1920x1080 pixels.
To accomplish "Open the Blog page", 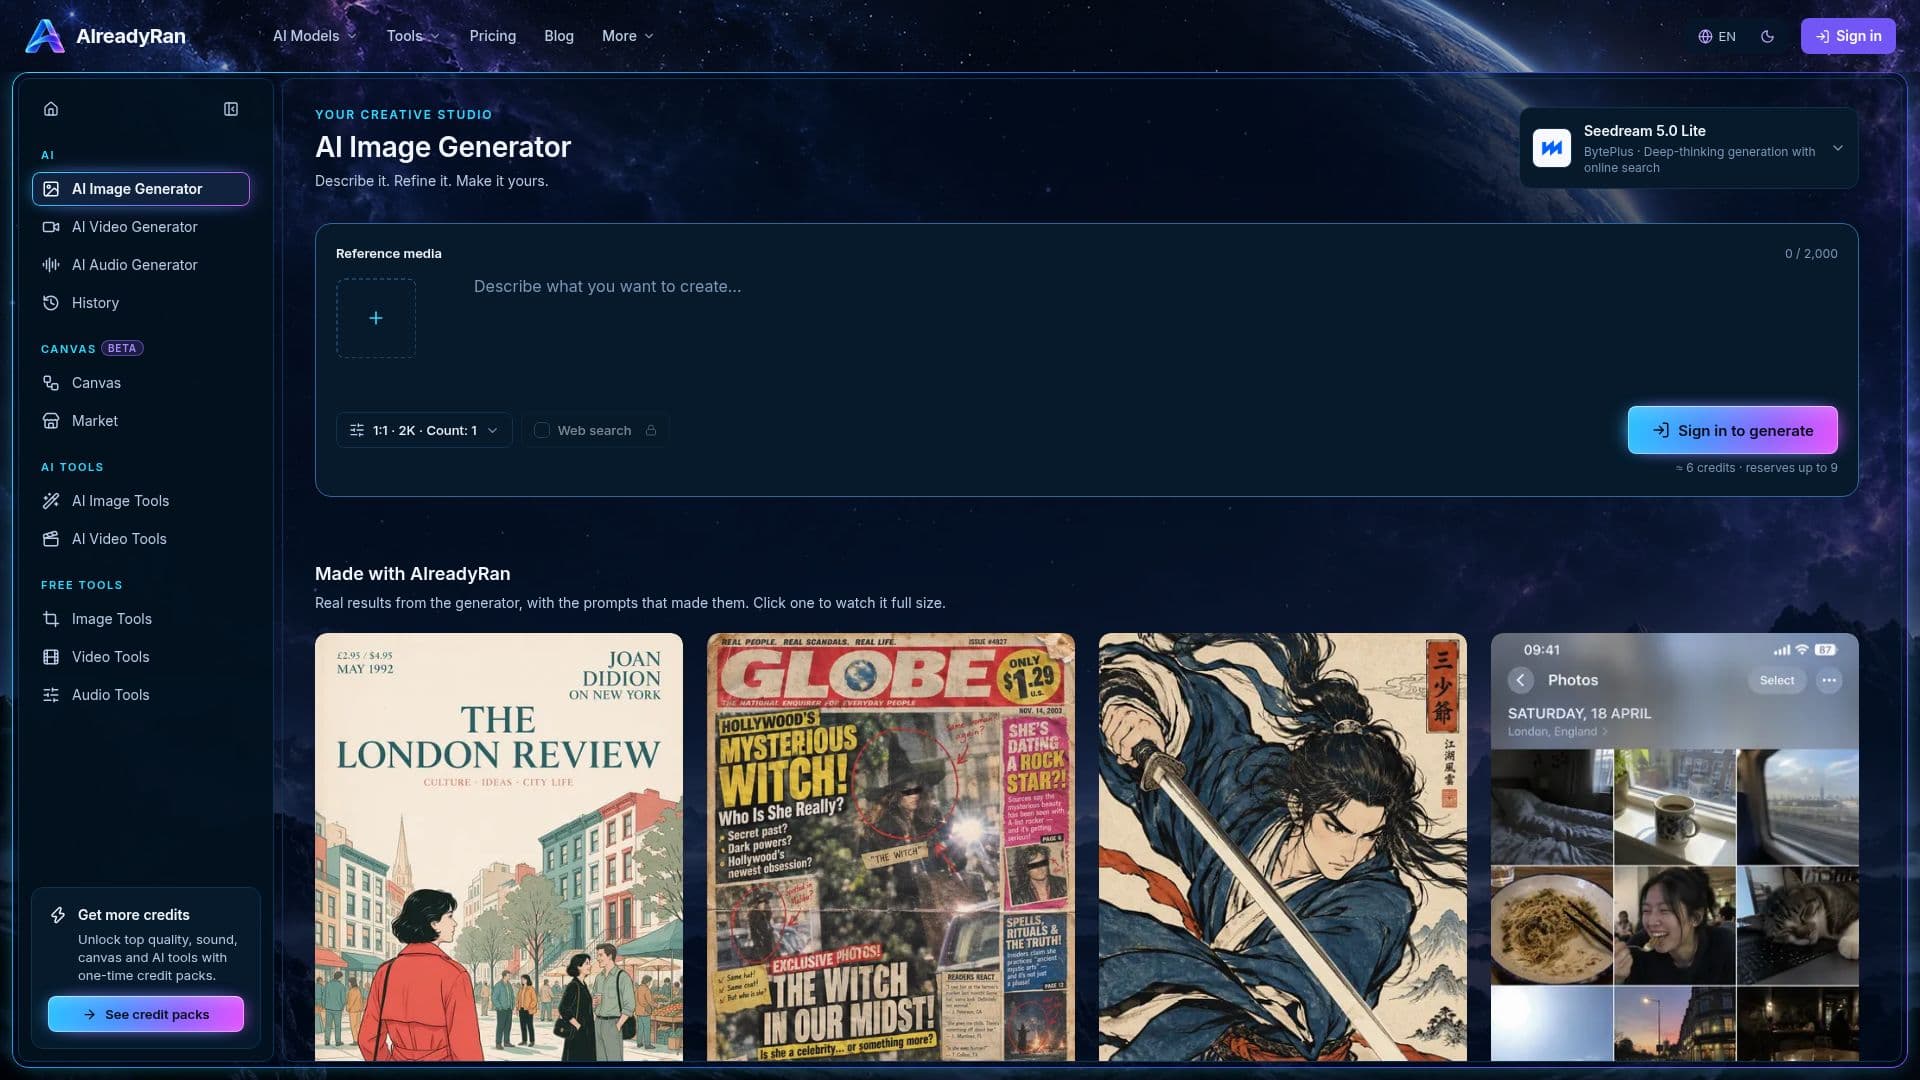I will [559, 36].
